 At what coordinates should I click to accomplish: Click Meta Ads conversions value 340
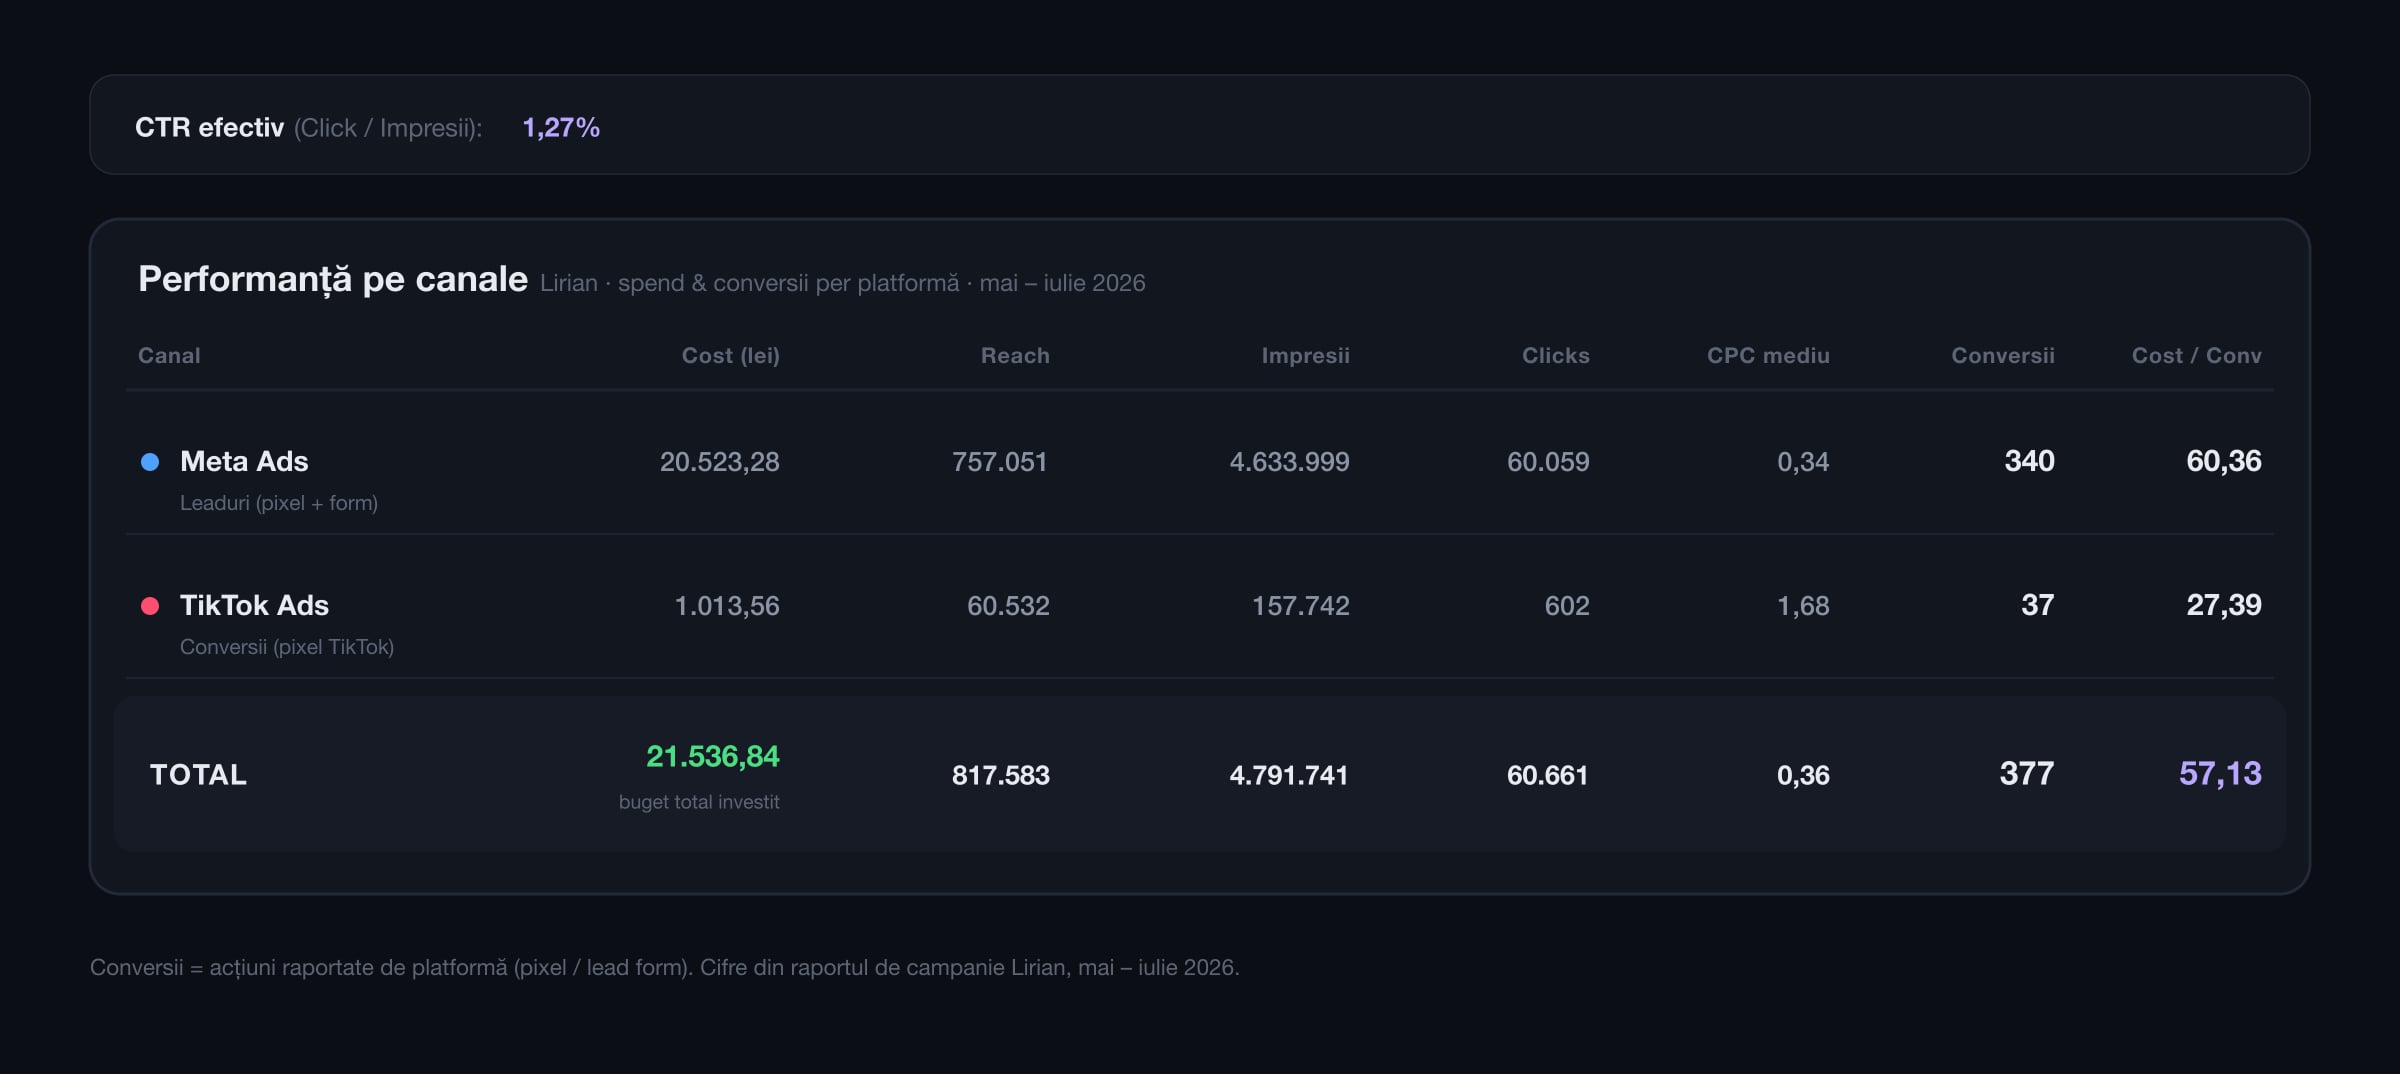click(x=2029, y=461)
